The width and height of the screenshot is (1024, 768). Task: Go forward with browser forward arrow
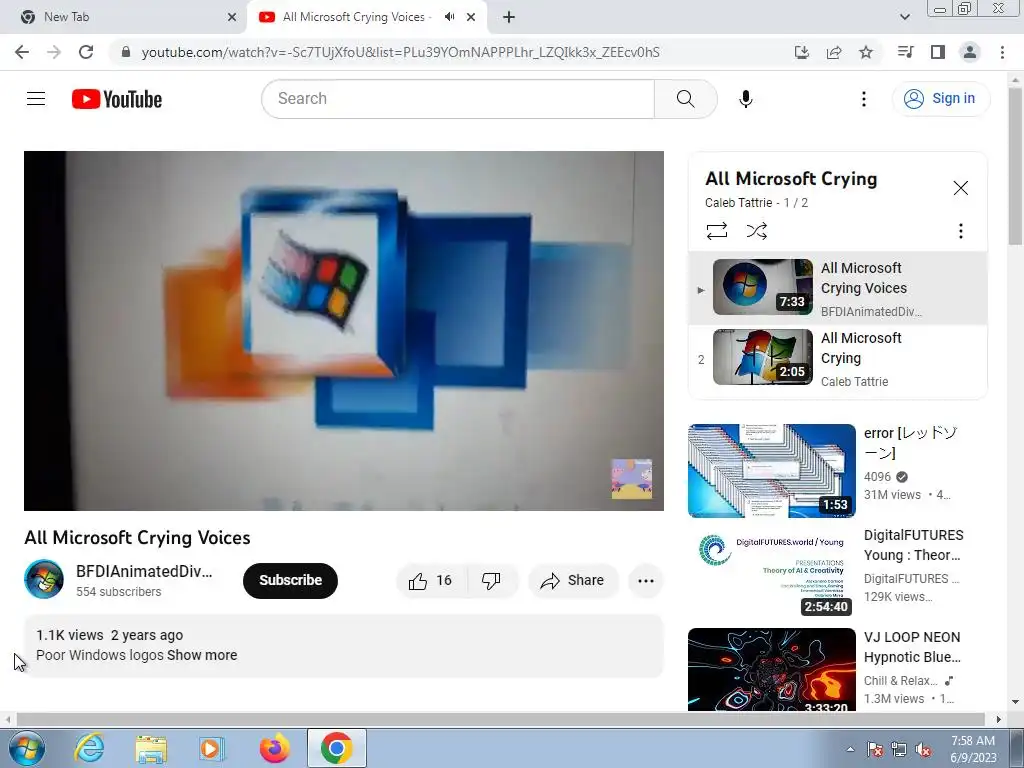coord(54,52)
